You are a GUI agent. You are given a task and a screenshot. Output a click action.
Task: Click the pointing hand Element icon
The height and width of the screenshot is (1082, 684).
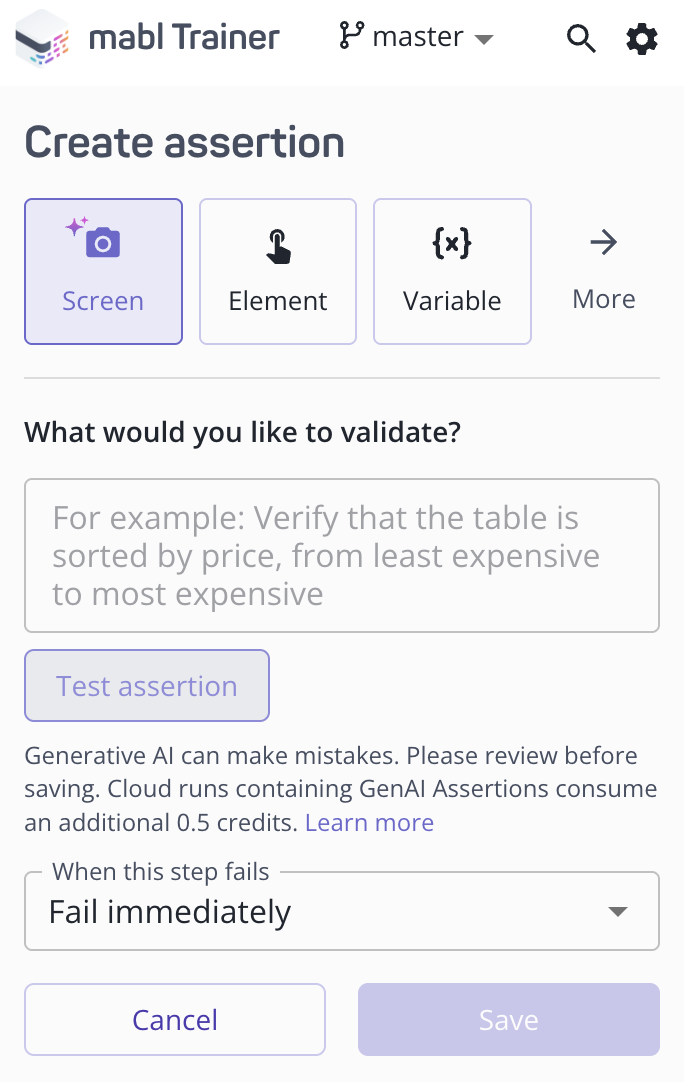278,245
